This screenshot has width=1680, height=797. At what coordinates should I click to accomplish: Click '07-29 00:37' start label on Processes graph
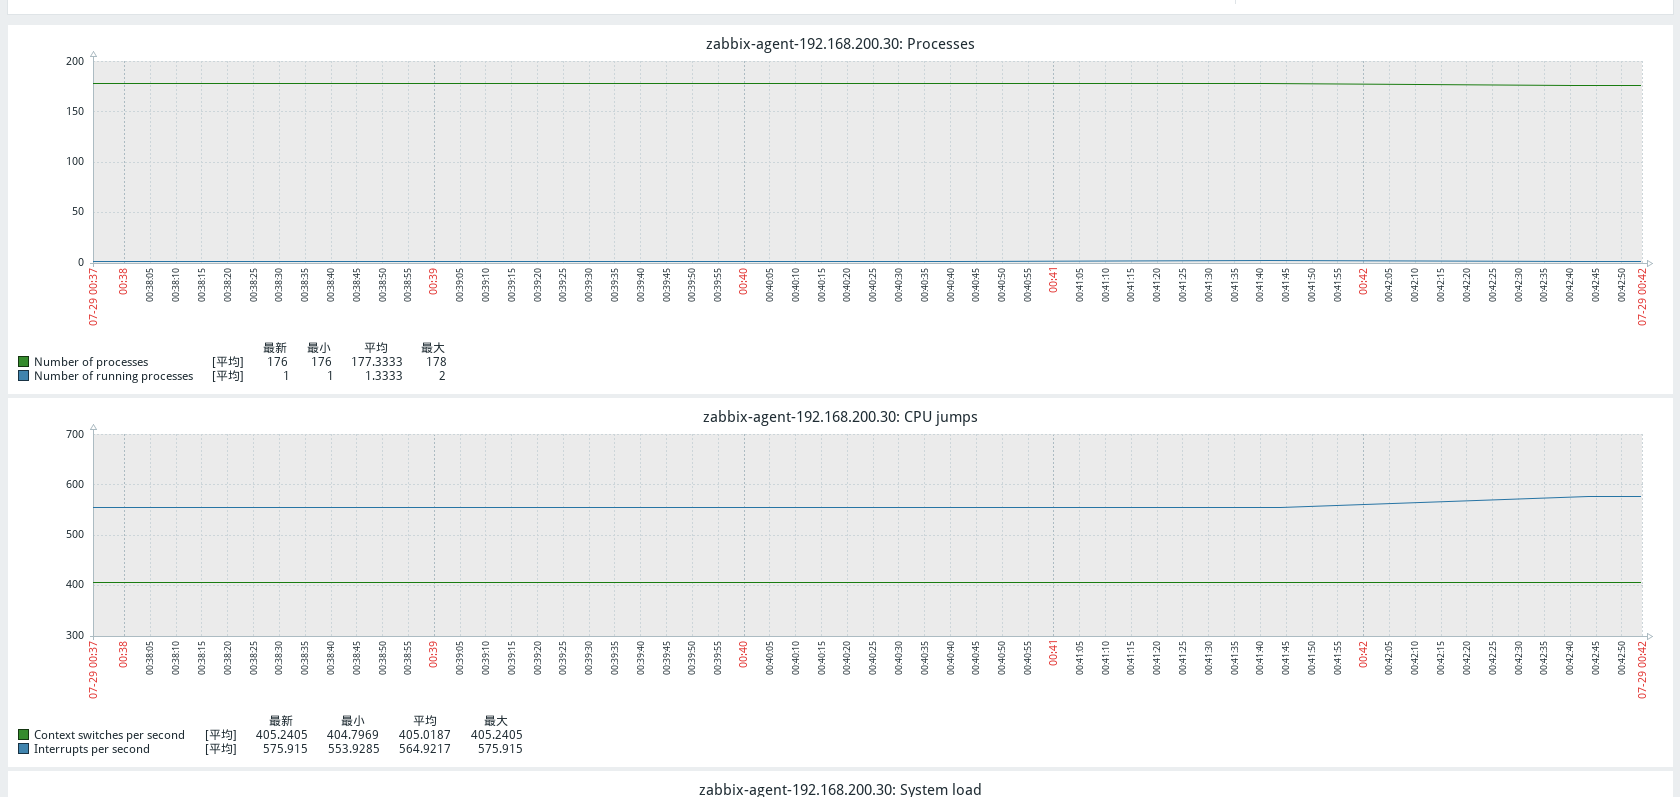point(94,296)
